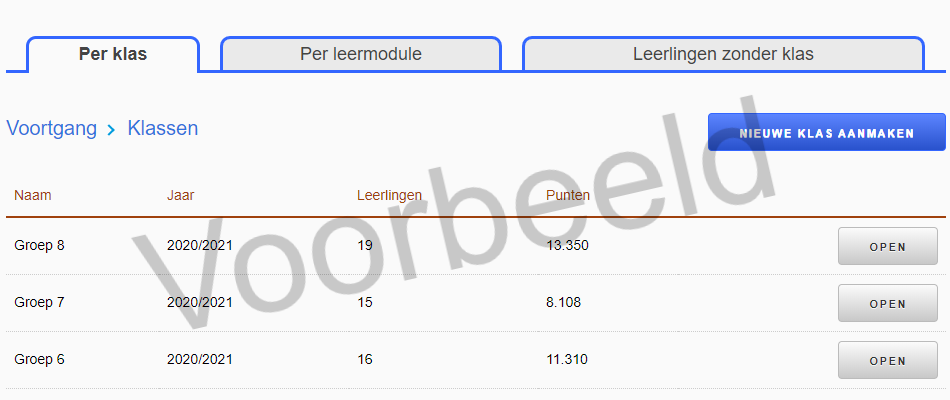Select the Leerlingen zonder klas tab

pyautogui.click(x=722, y=54)
